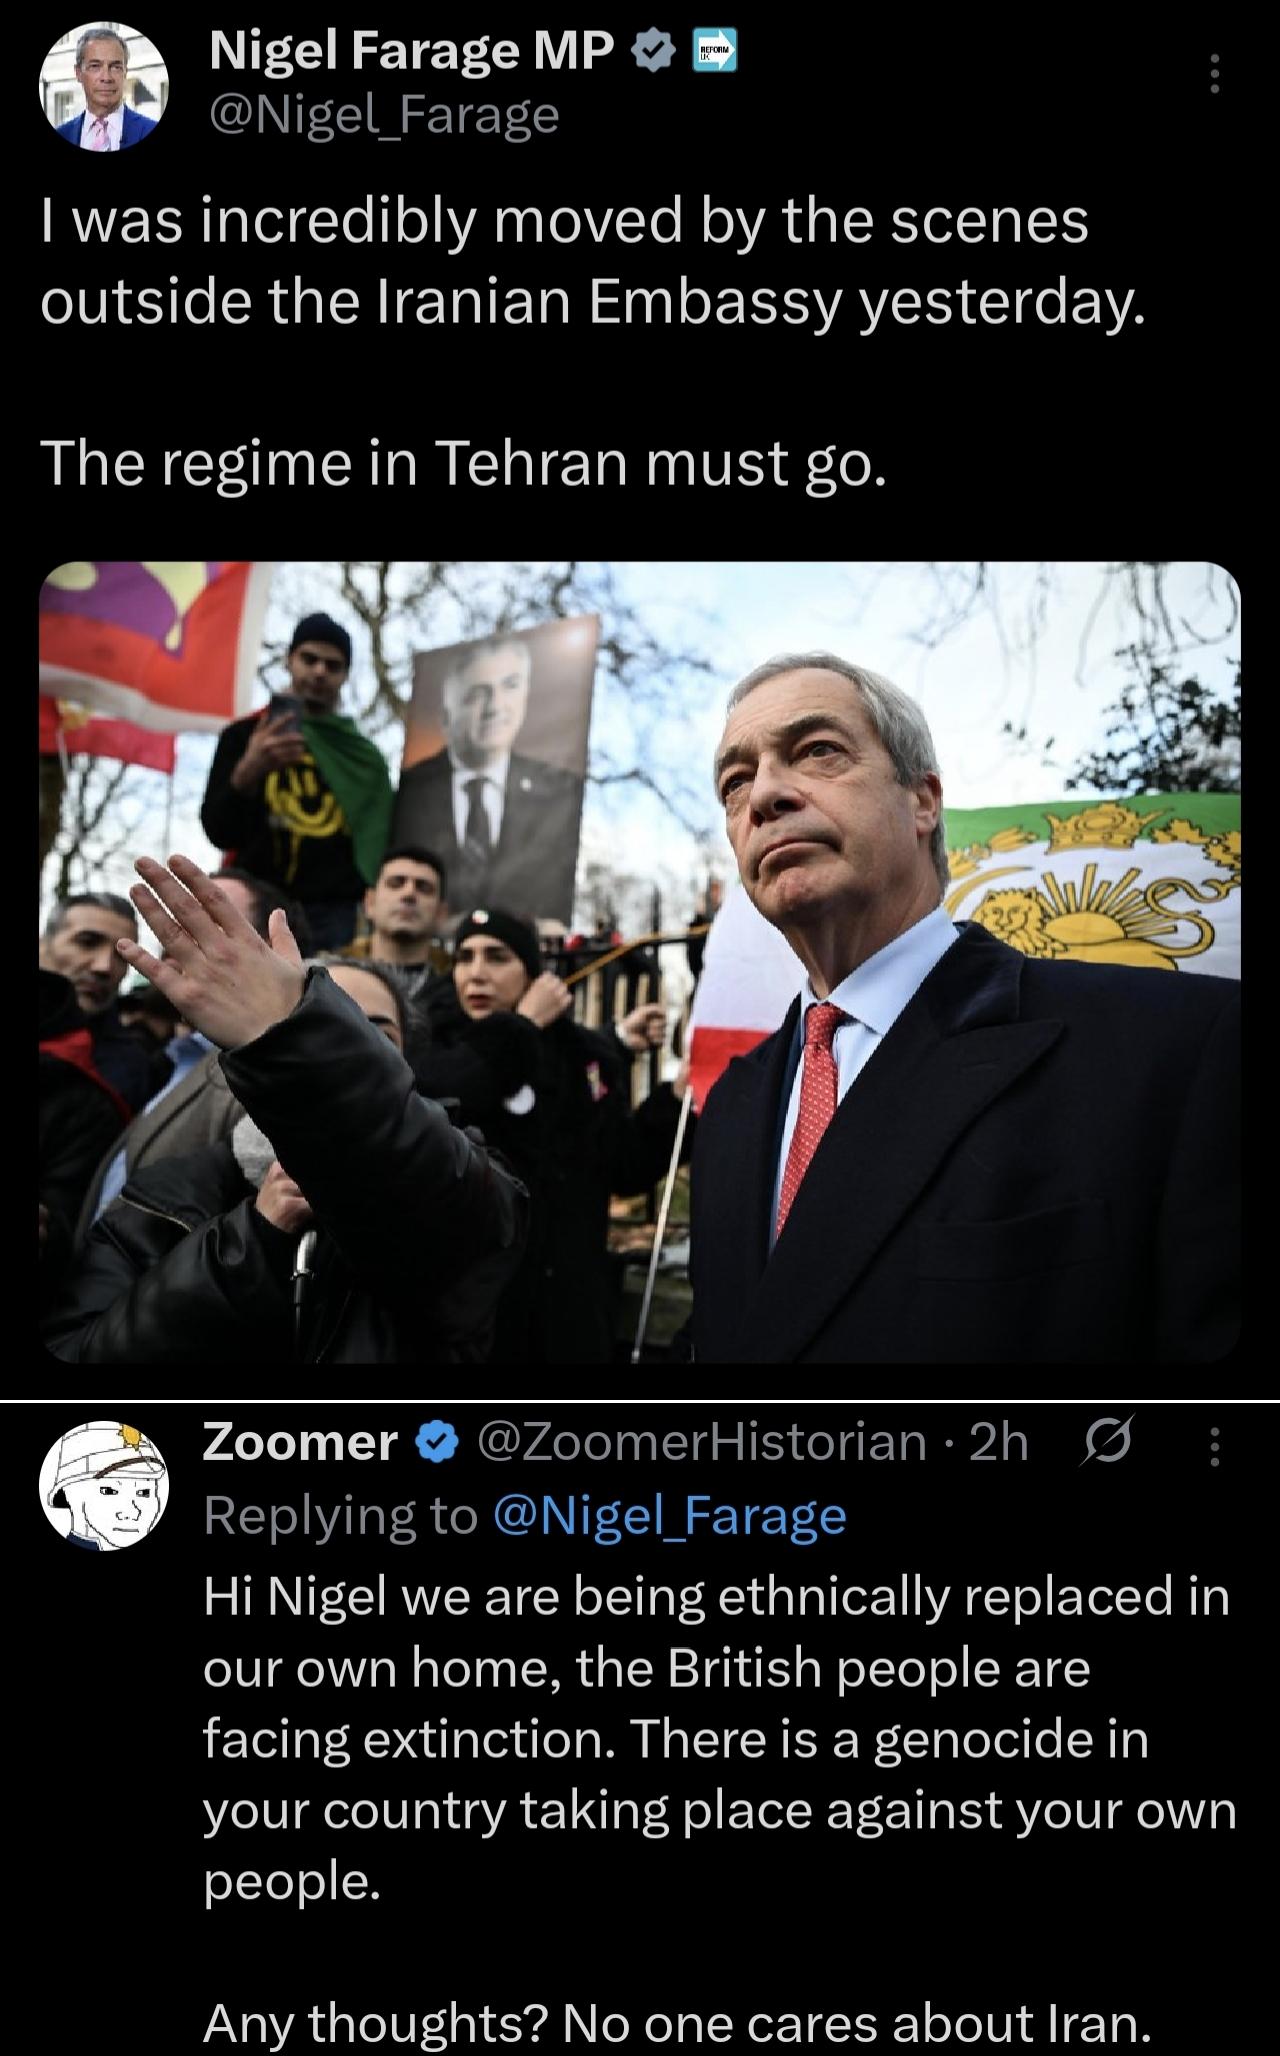Viewport: 1280px width, 2056px height.
Task: Click the Nigel Farage MP display name
Action: (411, 50)
